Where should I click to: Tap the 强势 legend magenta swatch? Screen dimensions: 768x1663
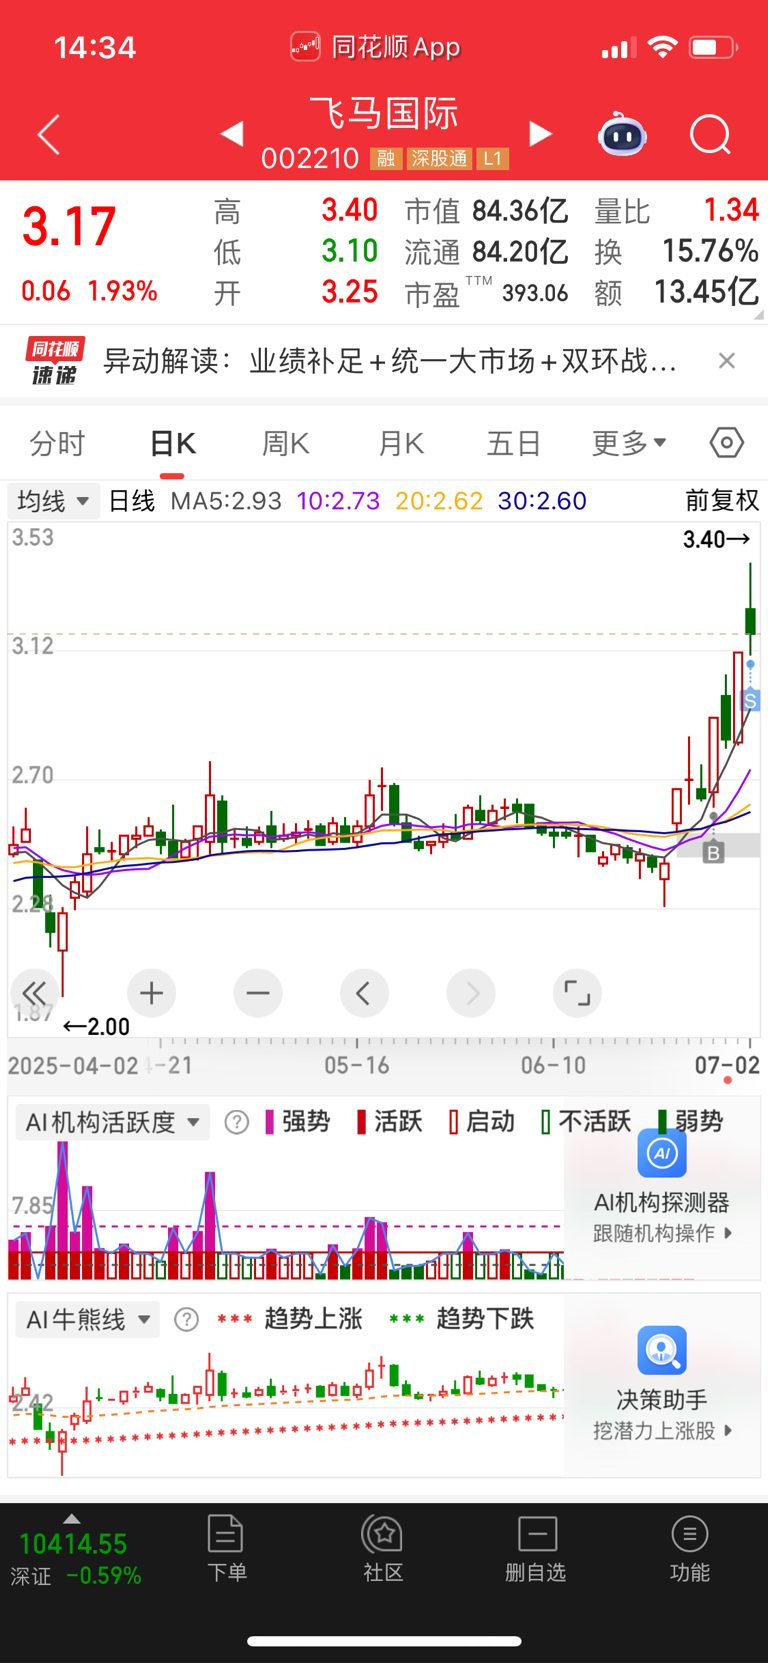coord(270,1122)
